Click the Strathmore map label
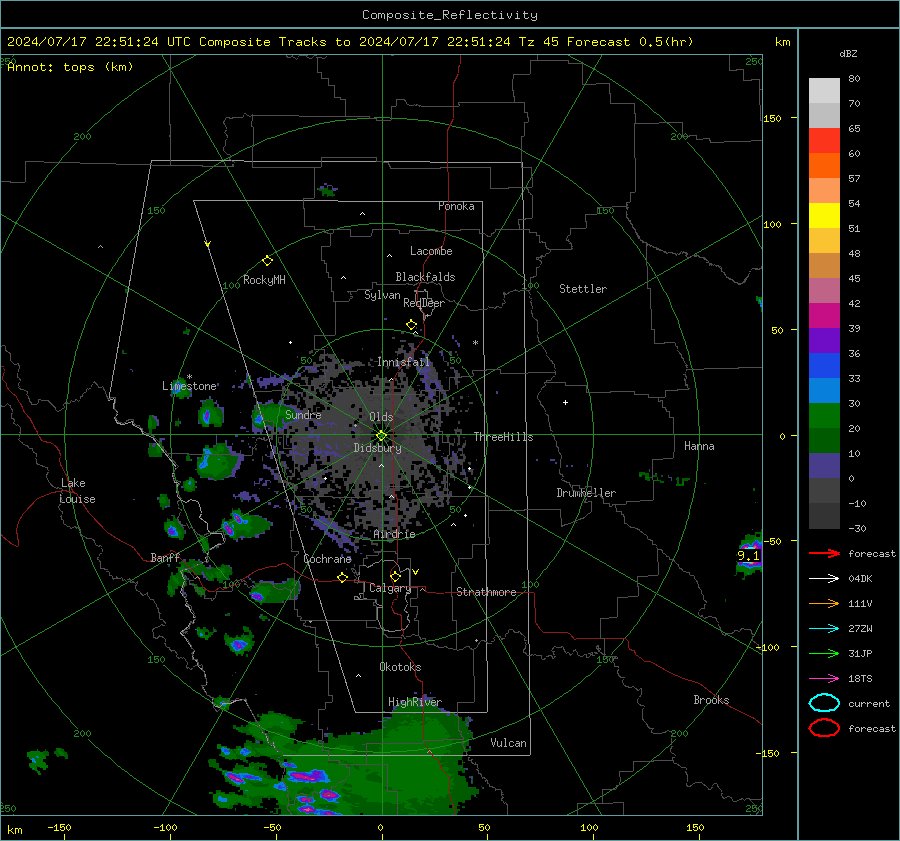The height and width of the screenshot is (841, 900). [x=486, y=592]
